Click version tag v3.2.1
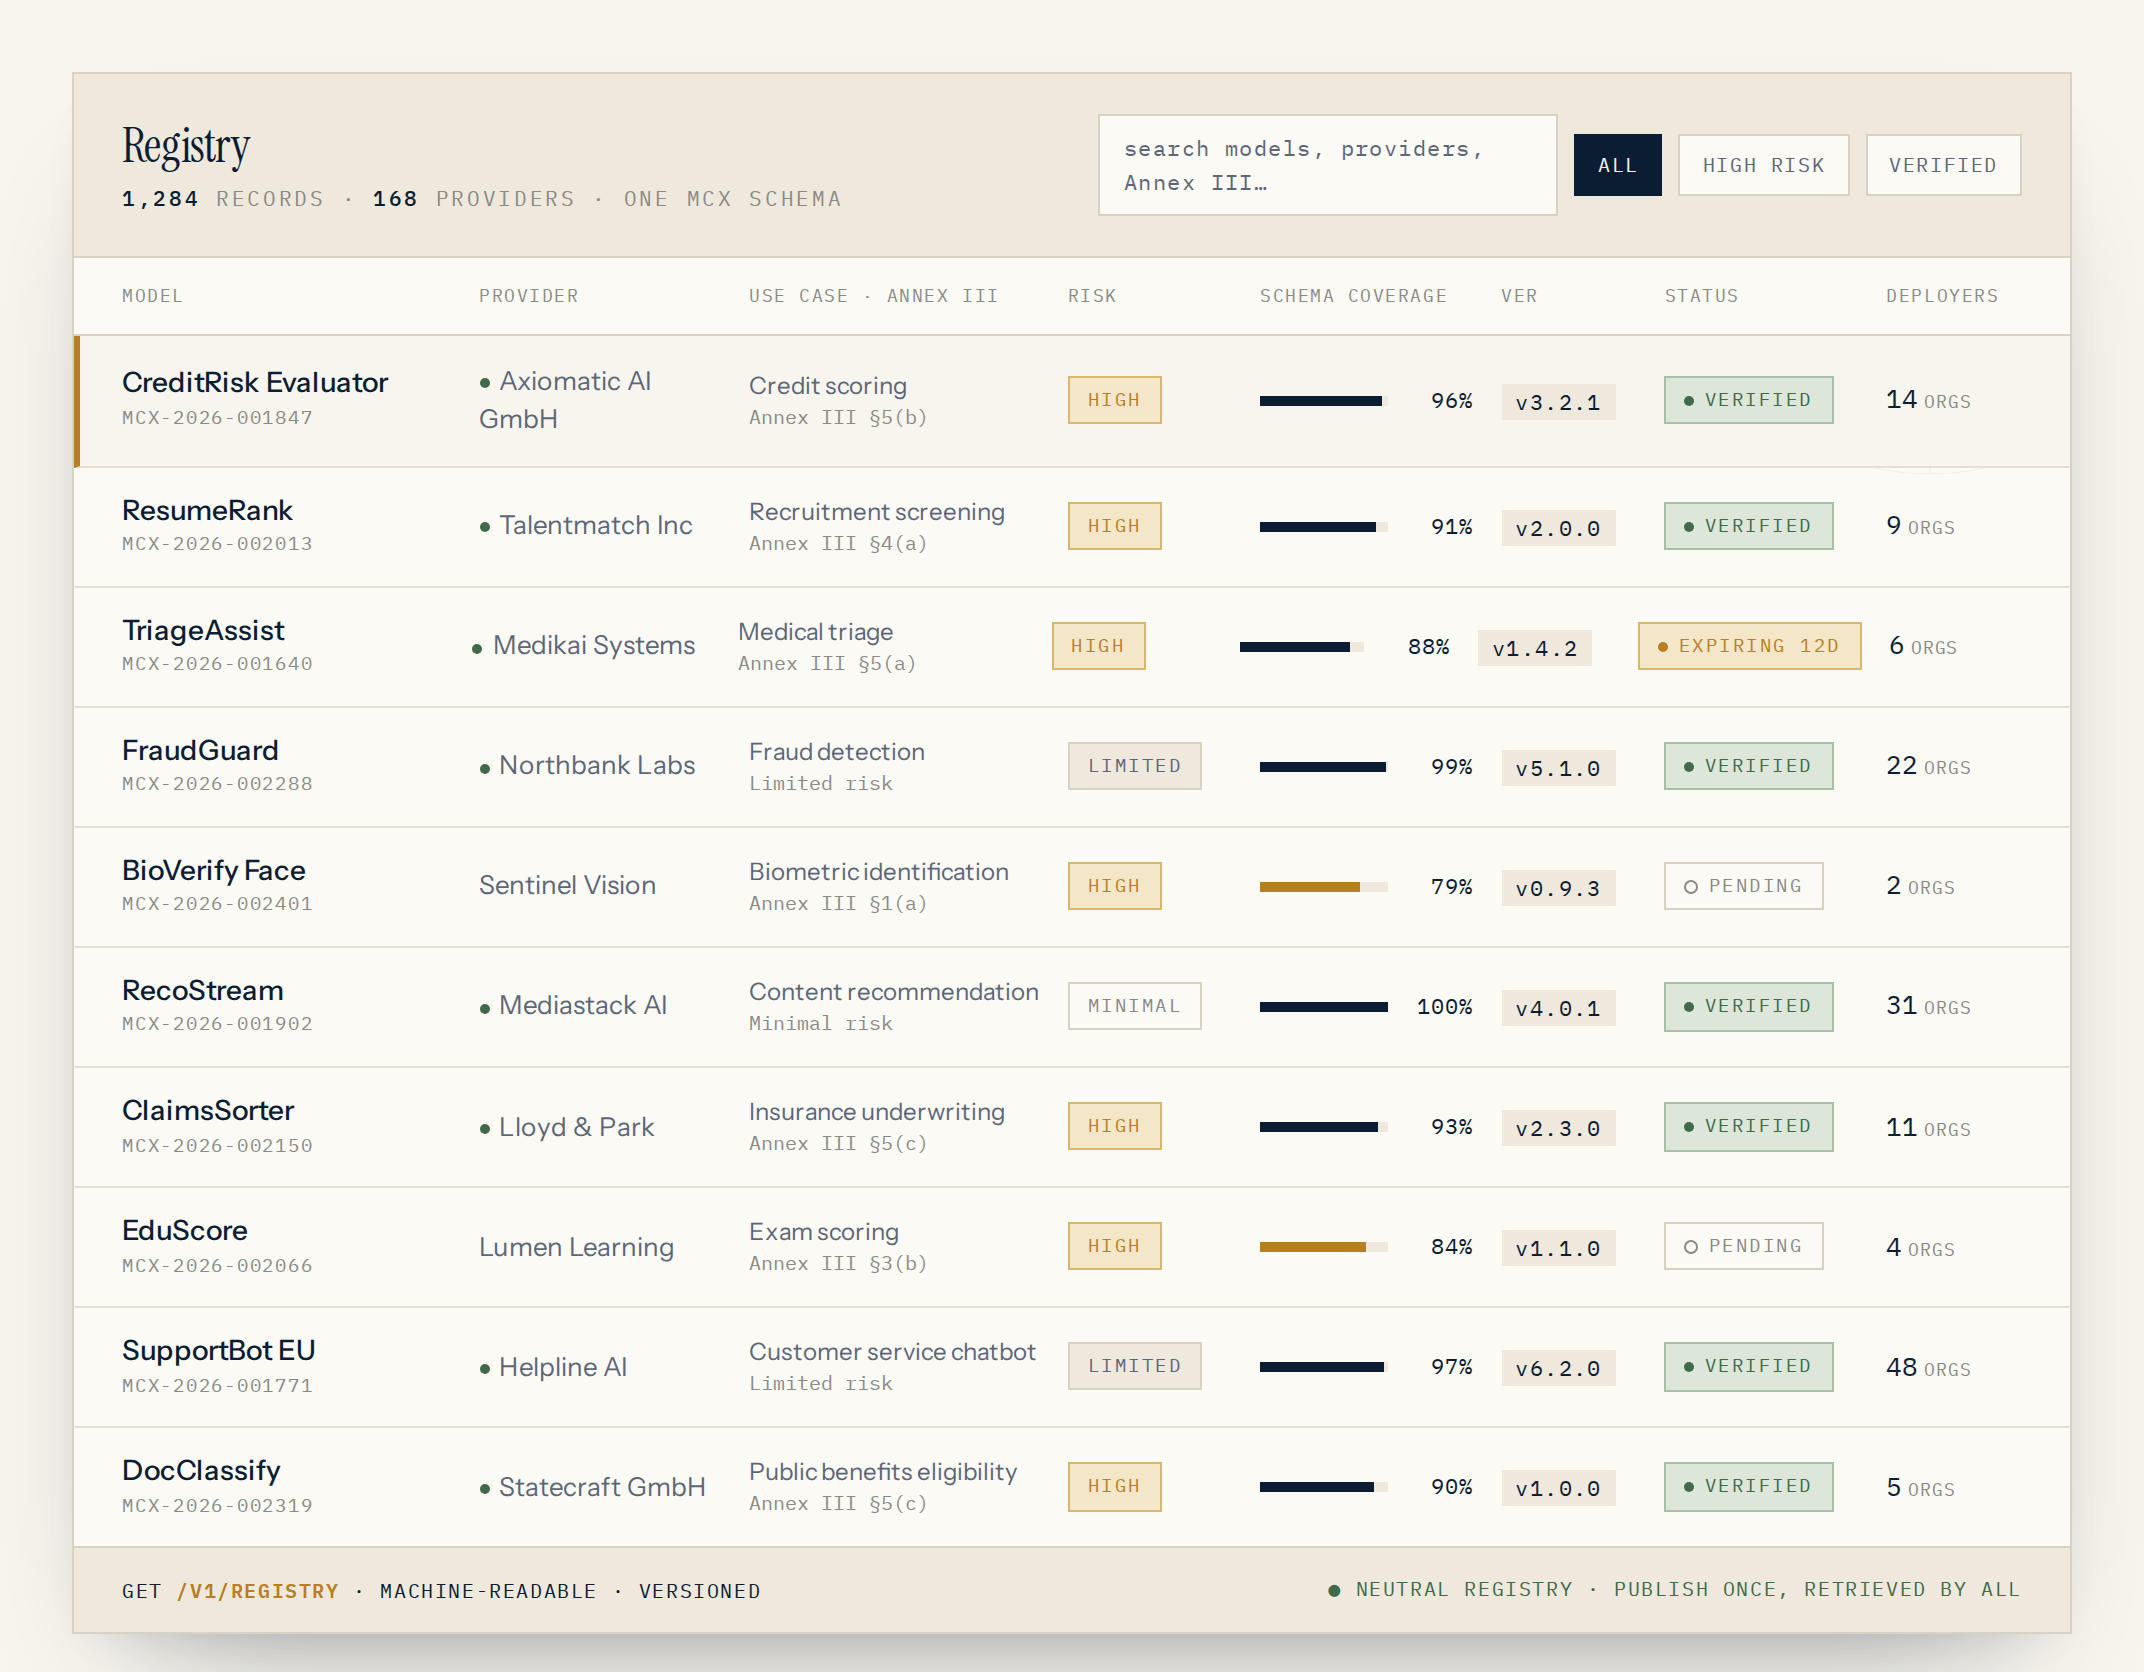Viewport: 2144px width, 1672px height. click(1558, 402)
